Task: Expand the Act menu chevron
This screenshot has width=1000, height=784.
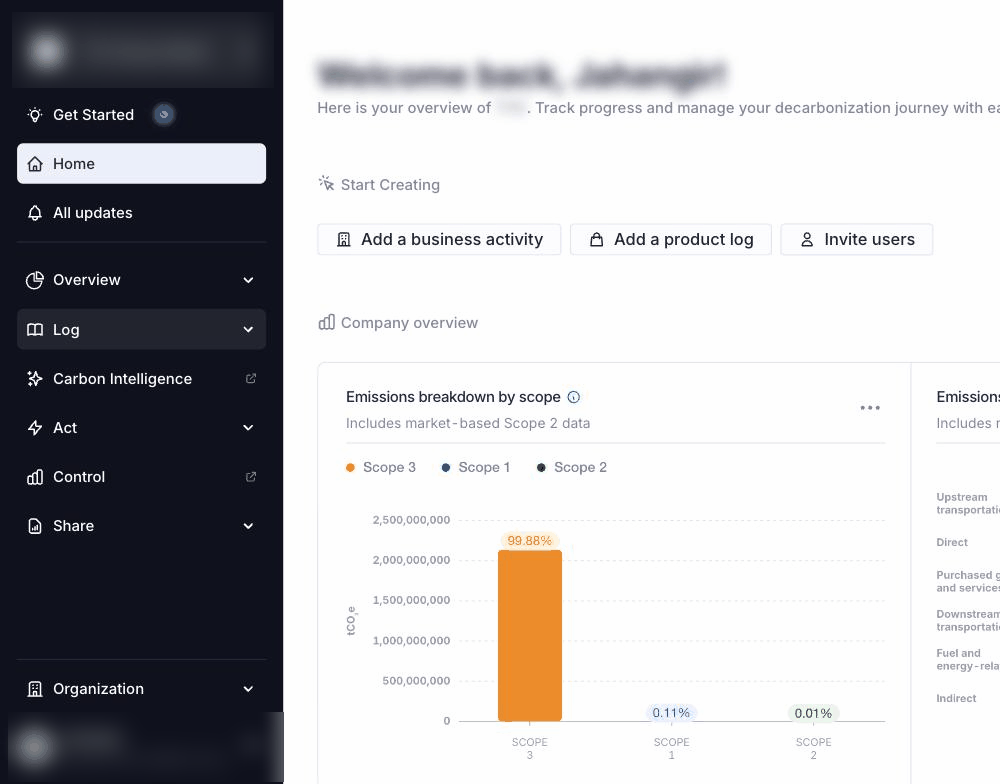Action: [x=248, y=428]
